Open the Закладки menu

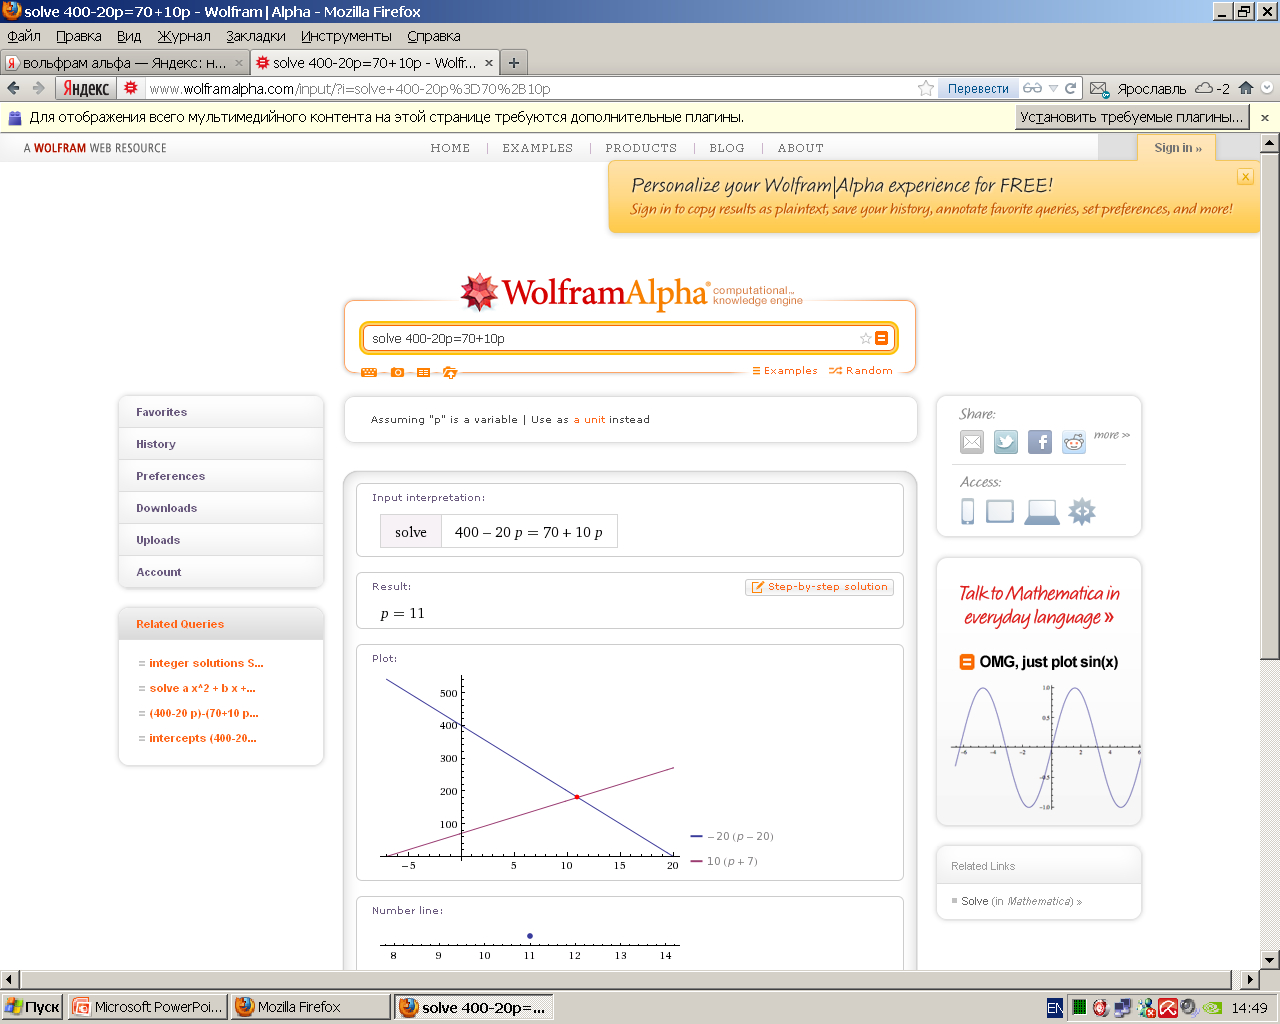(256, 36)
